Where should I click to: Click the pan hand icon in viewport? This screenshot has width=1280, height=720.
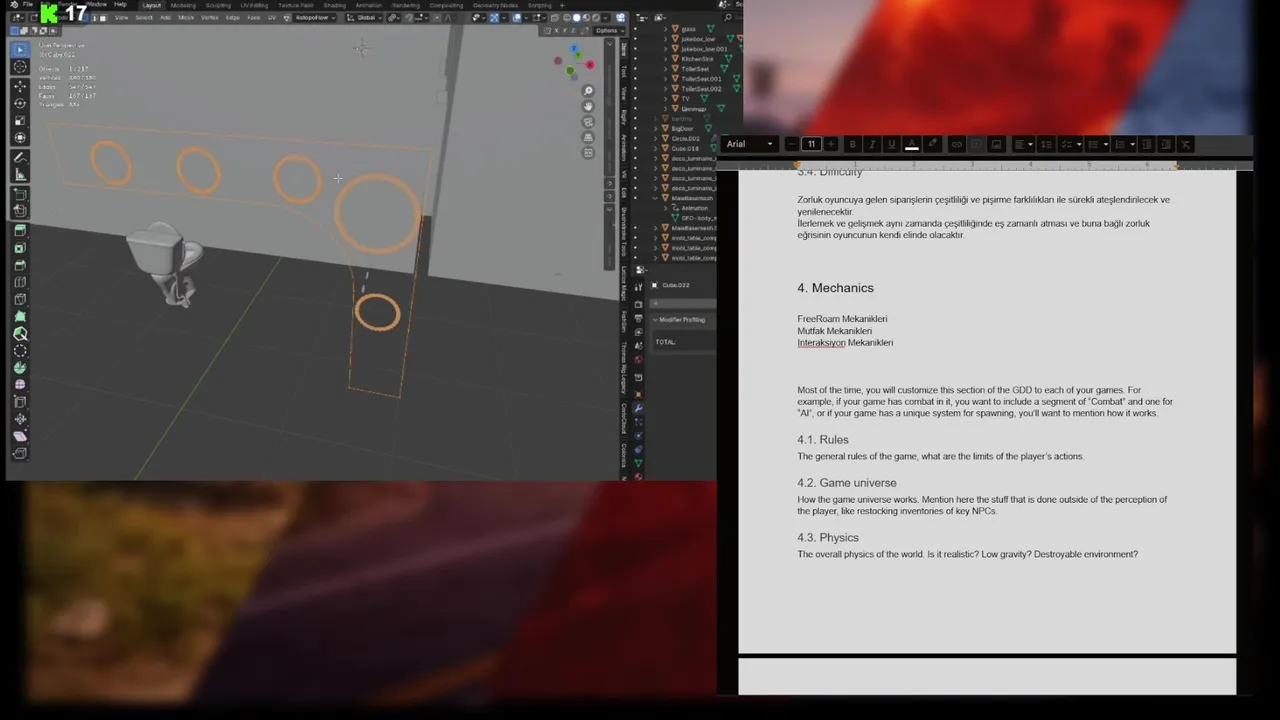click(589, 106)
